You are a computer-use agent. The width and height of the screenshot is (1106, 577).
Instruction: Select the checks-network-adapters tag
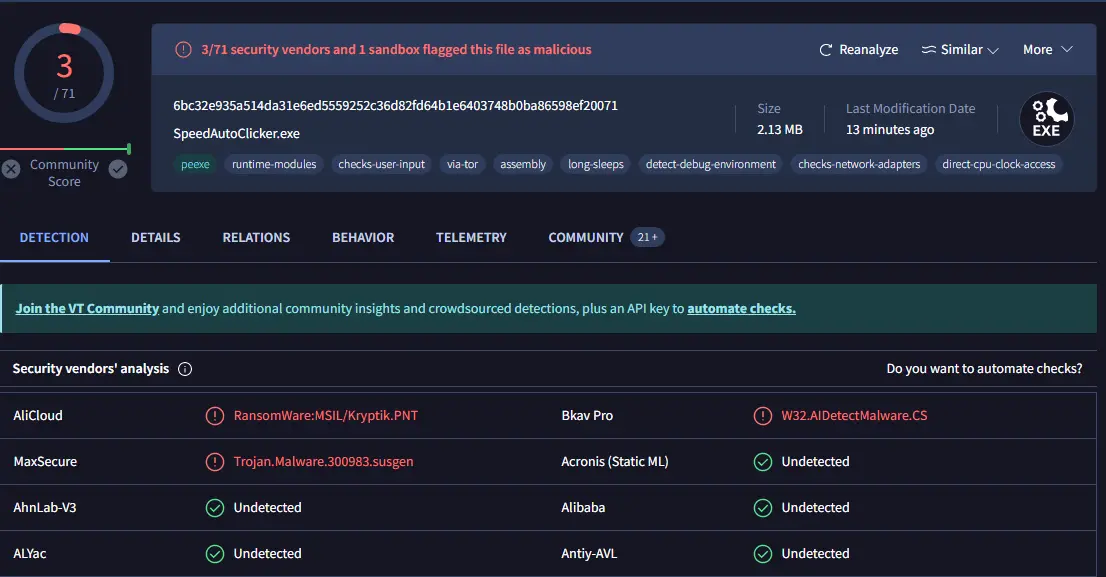pyautogui.click(x=859, y=164)
